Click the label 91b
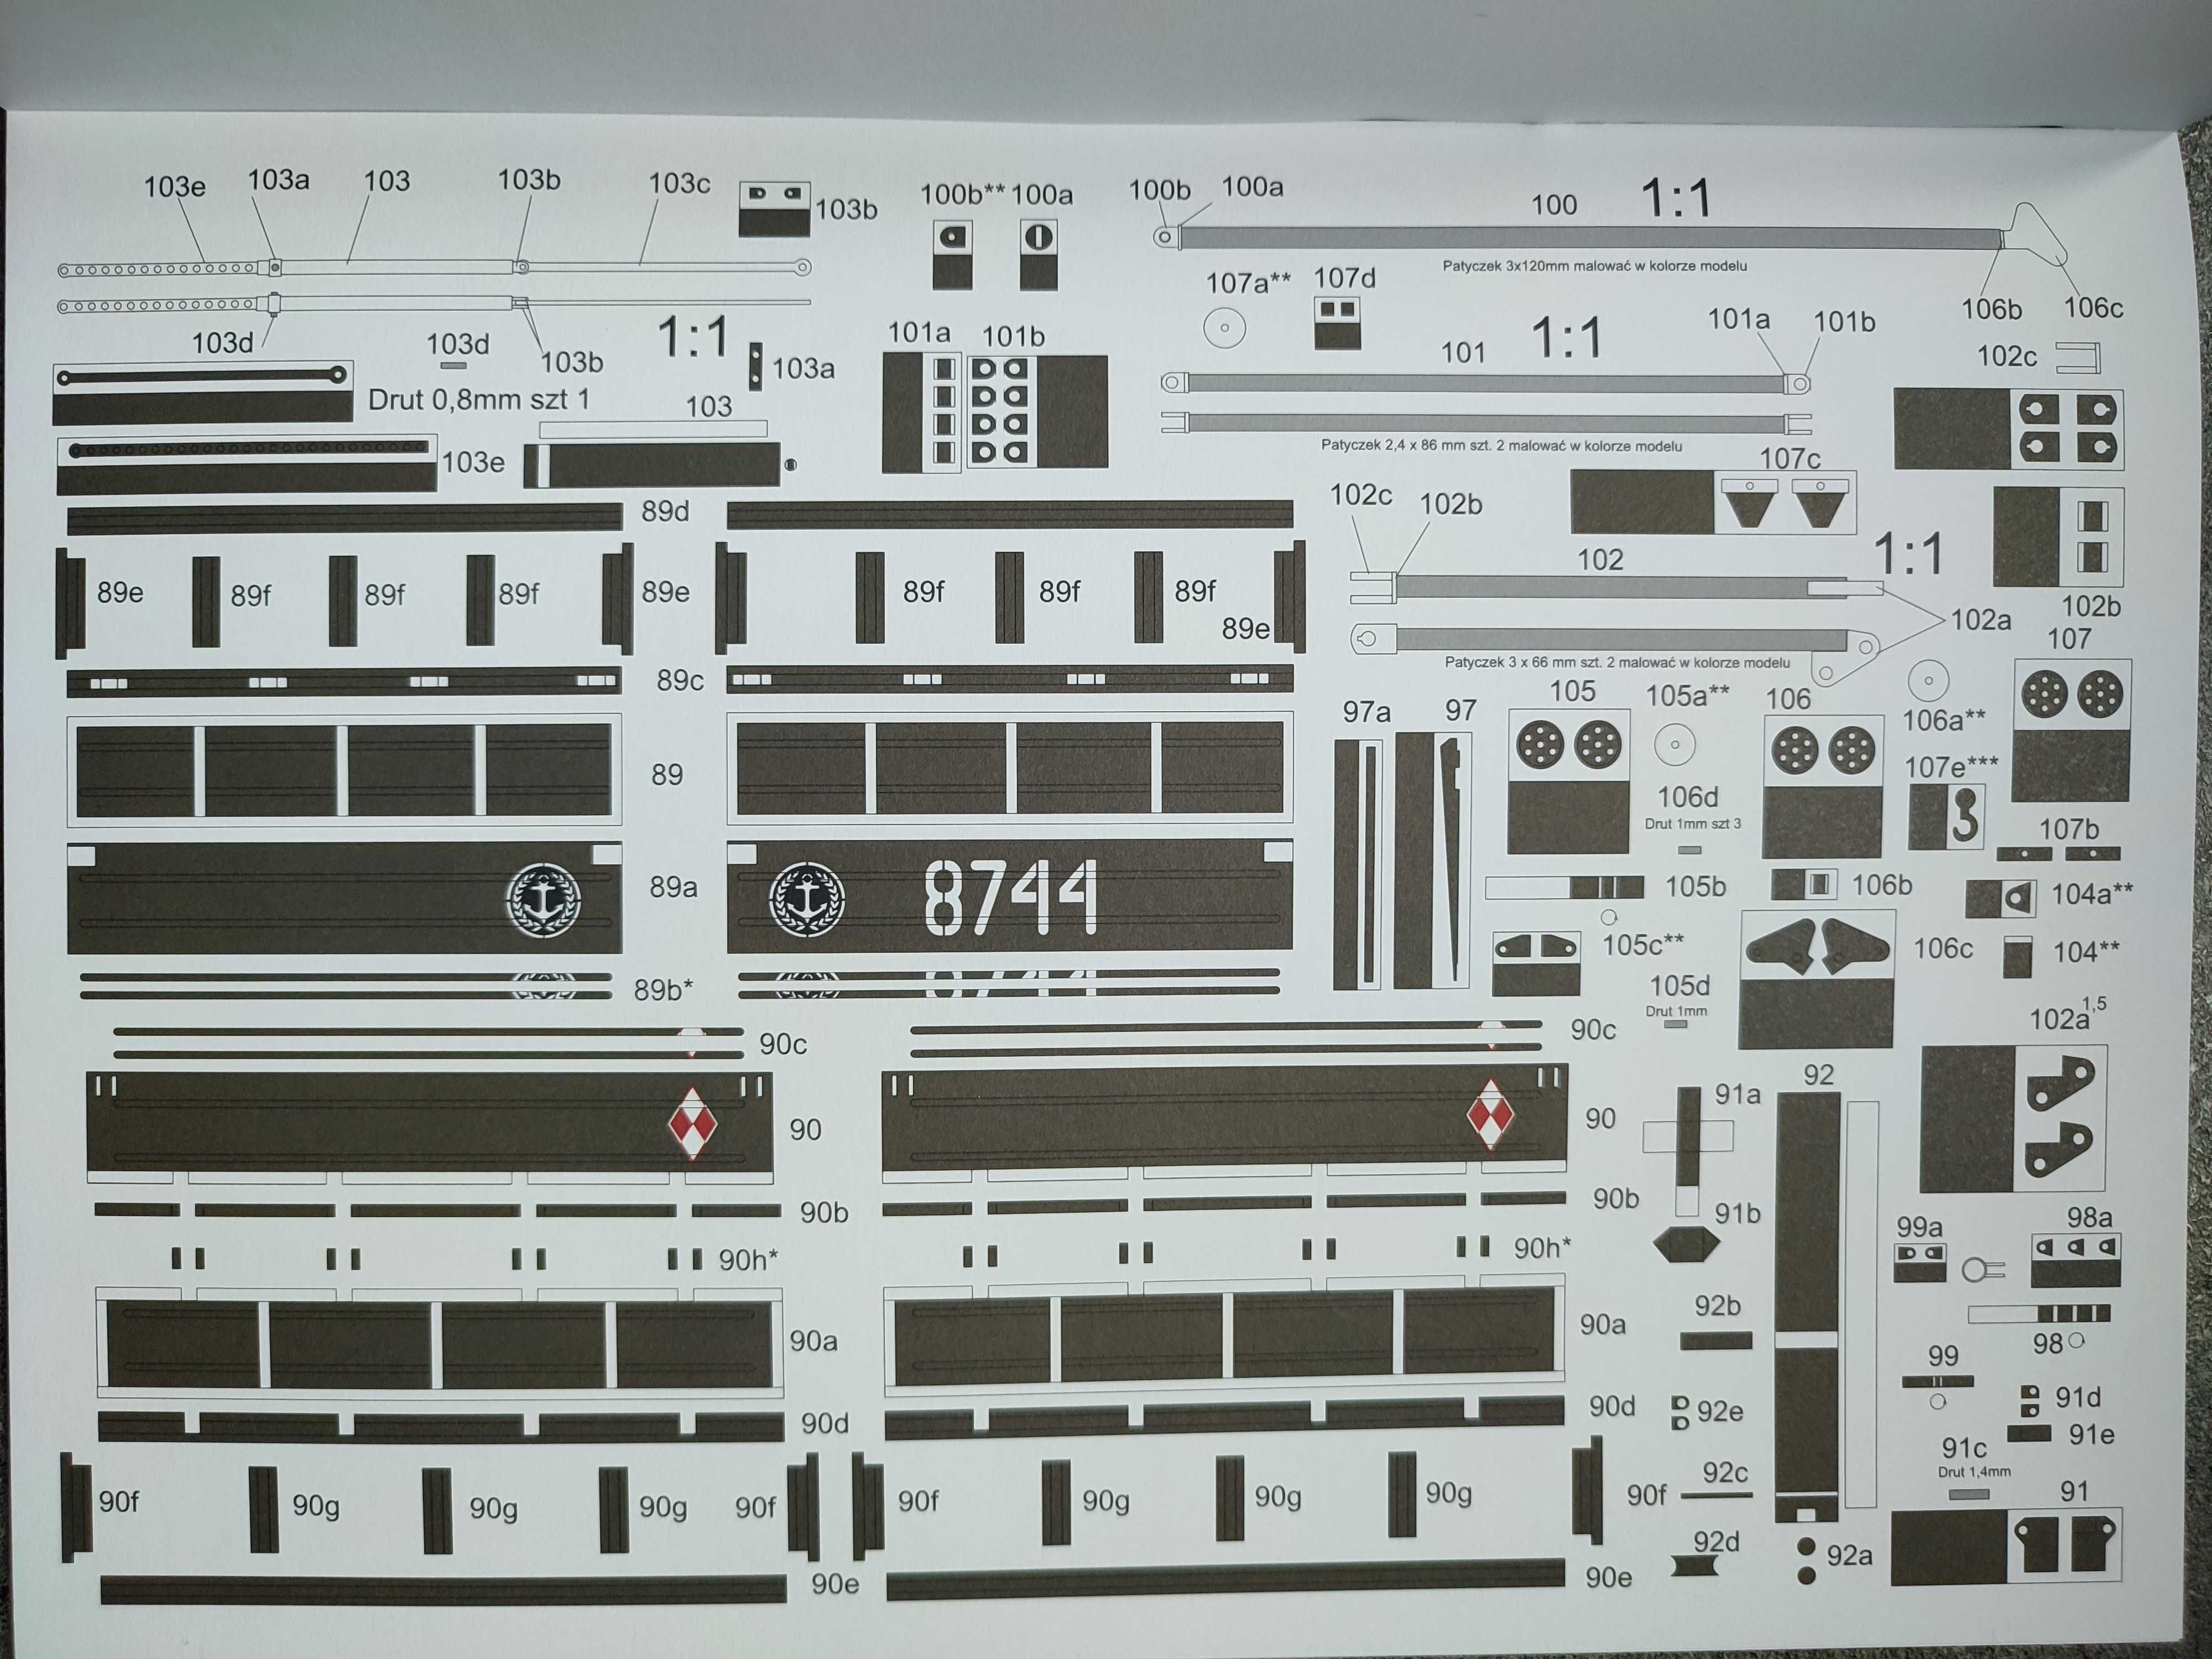Screen dimensions: 2212x1659 (1738, 1213)
